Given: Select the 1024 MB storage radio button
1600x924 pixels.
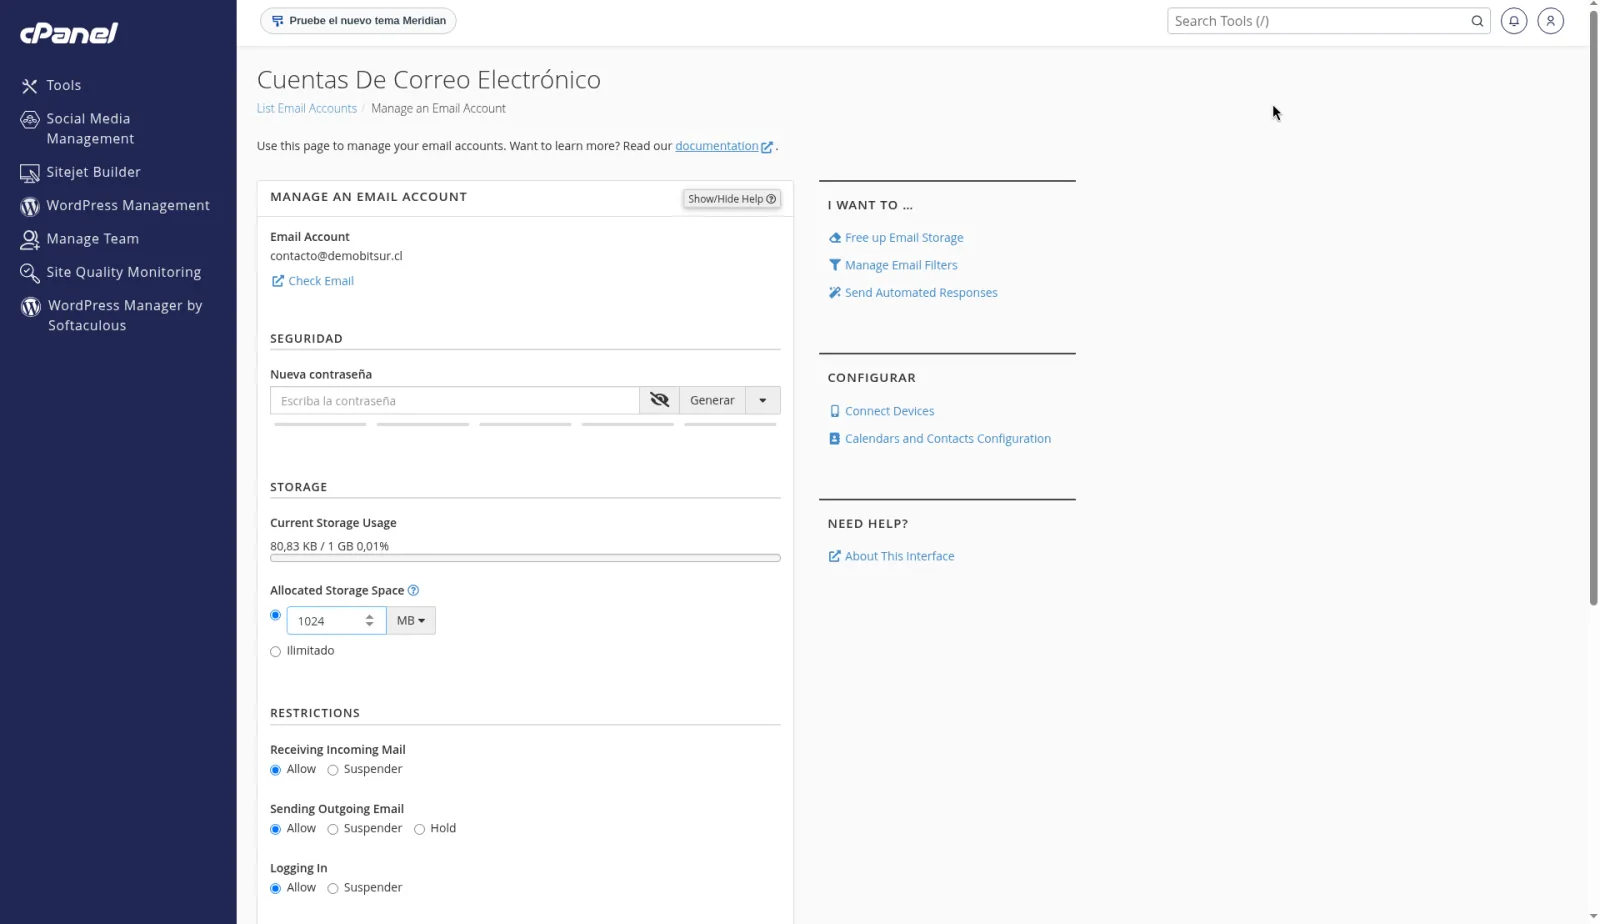Looking at the screenshot, I should click(276, 615).
